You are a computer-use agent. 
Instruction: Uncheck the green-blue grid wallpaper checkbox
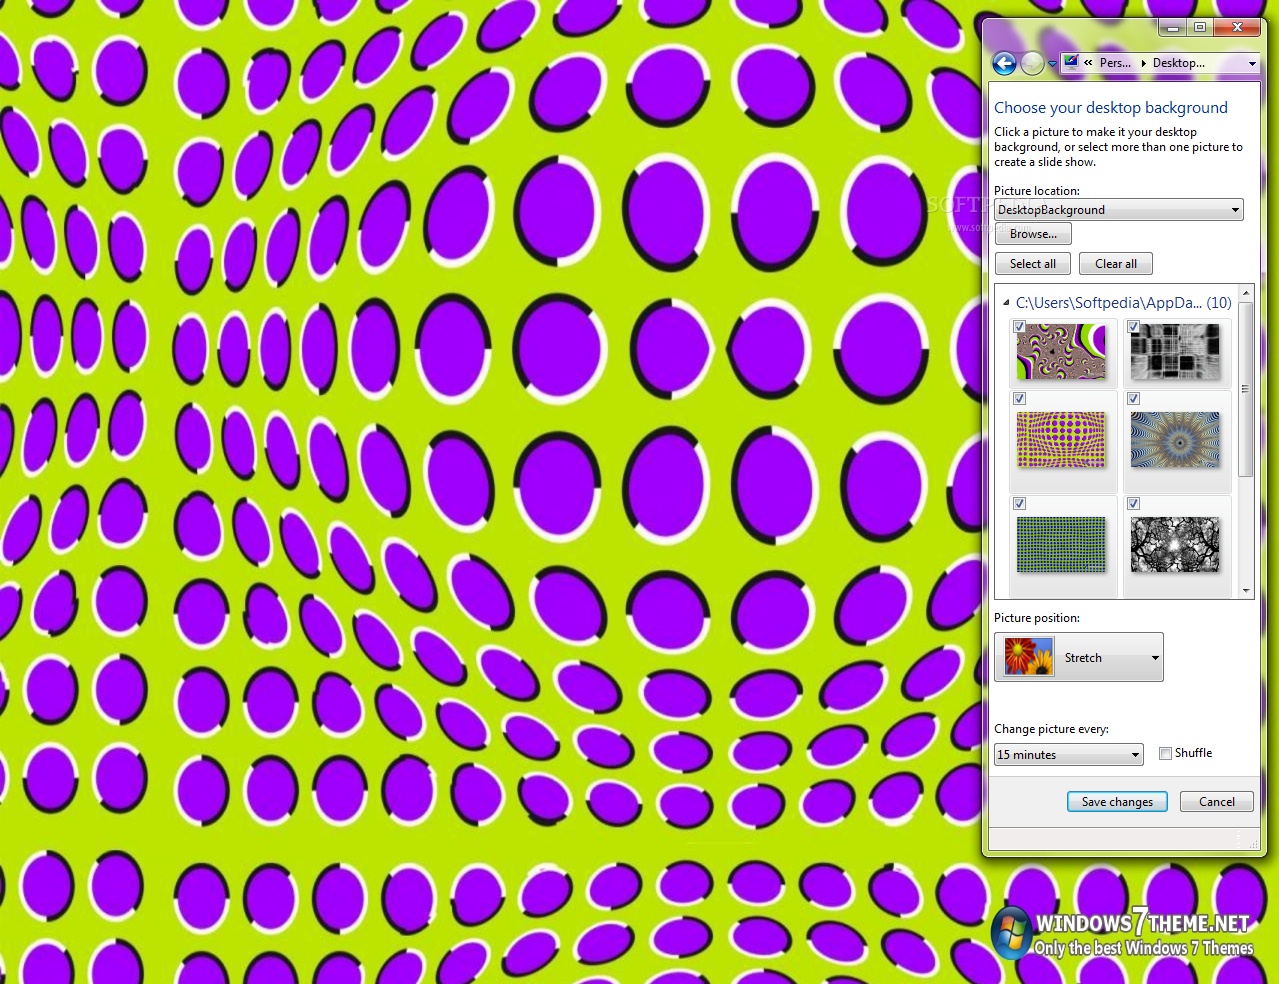pyautogui.click(x=1019, y=504)
